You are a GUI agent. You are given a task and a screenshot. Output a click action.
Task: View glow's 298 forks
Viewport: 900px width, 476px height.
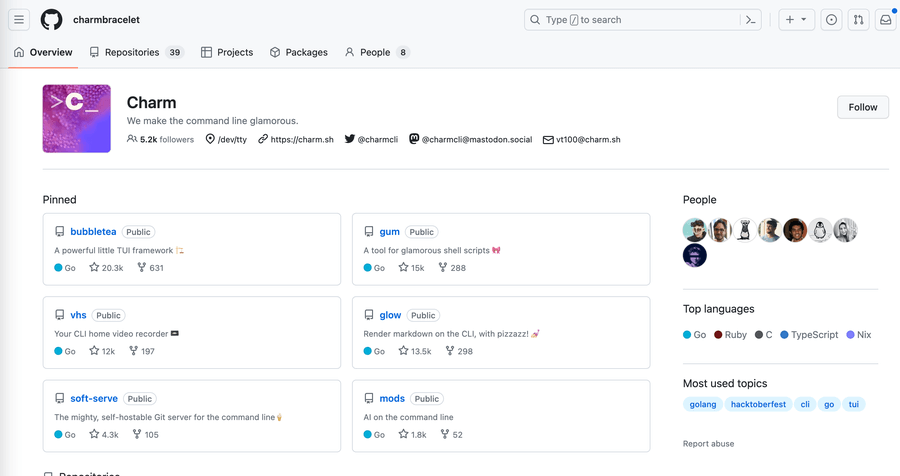459,351
